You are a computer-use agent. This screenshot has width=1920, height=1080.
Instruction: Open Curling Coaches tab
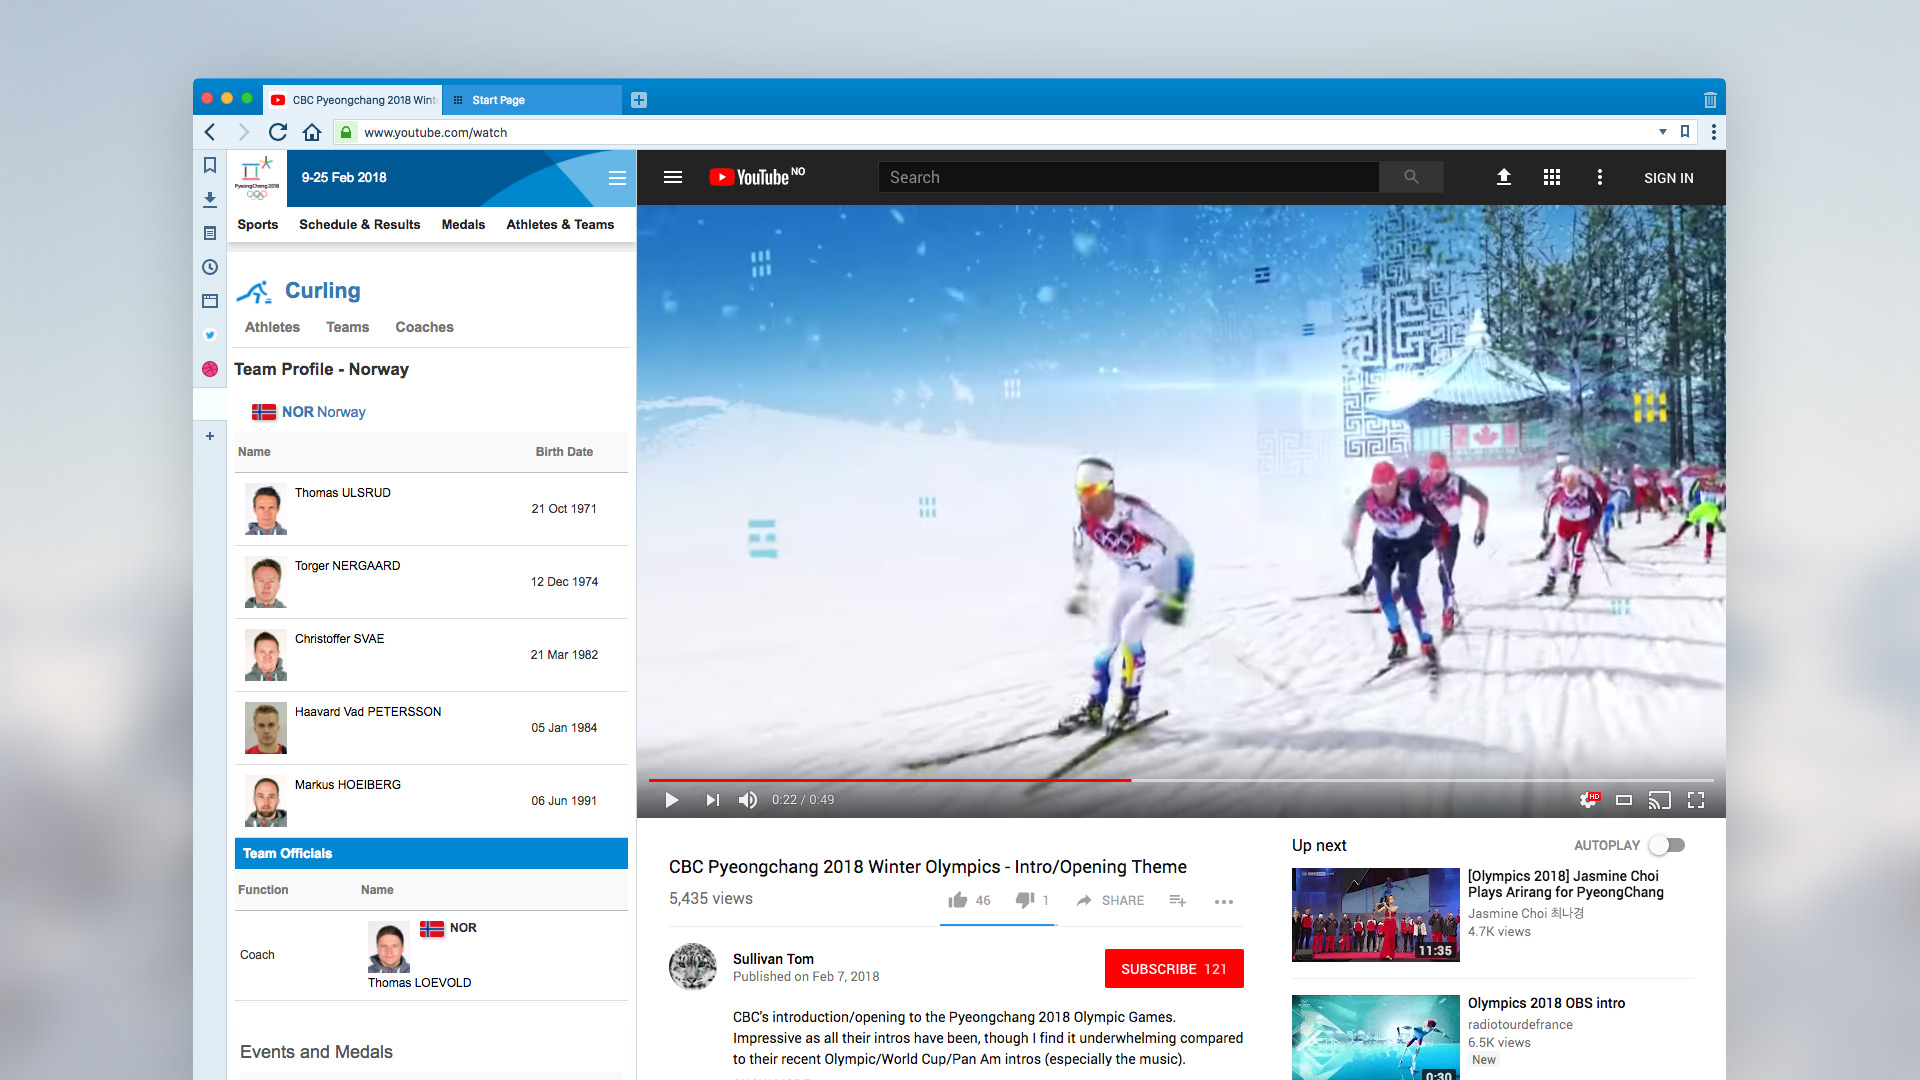(424, 327)
